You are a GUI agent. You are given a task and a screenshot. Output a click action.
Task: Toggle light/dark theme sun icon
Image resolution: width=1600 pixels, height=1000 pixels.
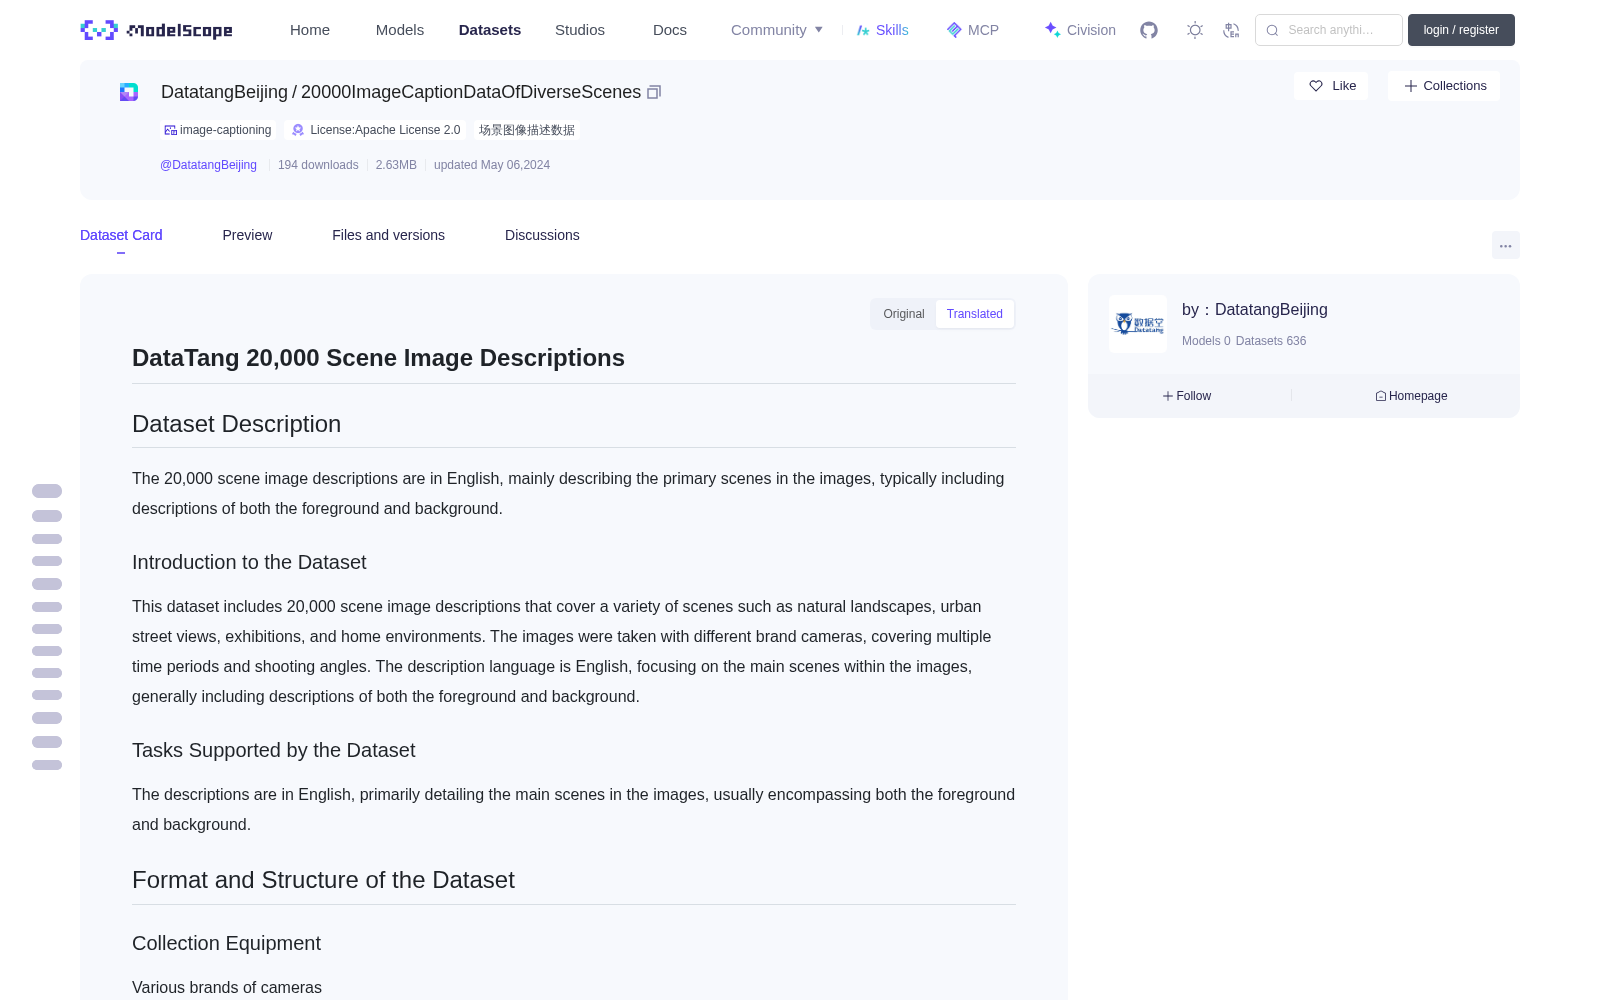pyautogui.click(x=1195, y=30)
